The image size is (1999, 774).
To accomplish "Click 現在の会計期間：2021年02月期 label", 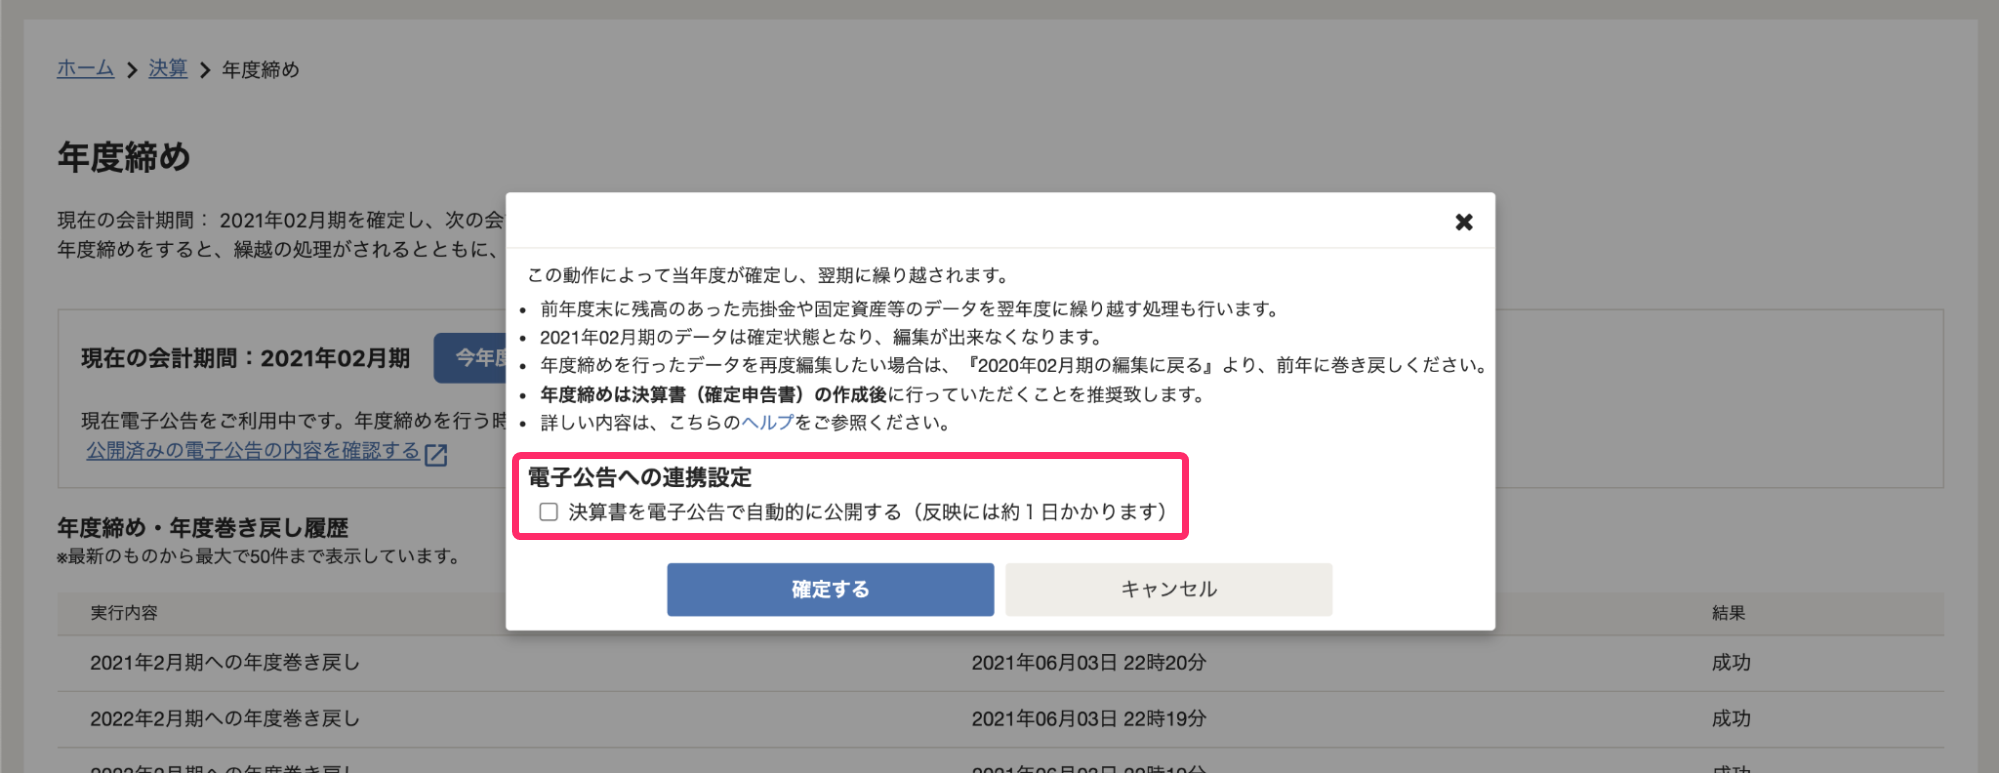I will coord(246,358).
